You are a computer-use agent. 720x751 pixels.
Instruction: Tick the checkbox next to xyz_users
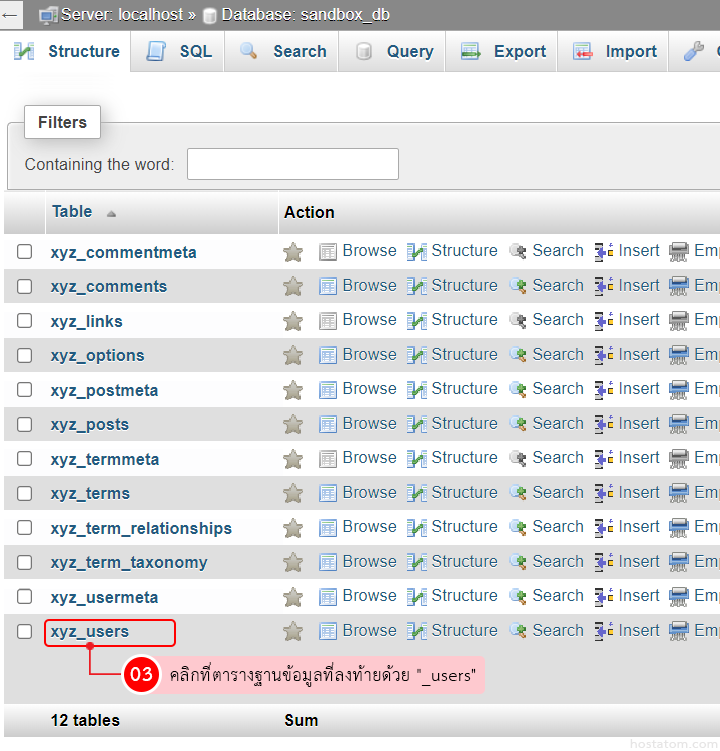[25, 631]
